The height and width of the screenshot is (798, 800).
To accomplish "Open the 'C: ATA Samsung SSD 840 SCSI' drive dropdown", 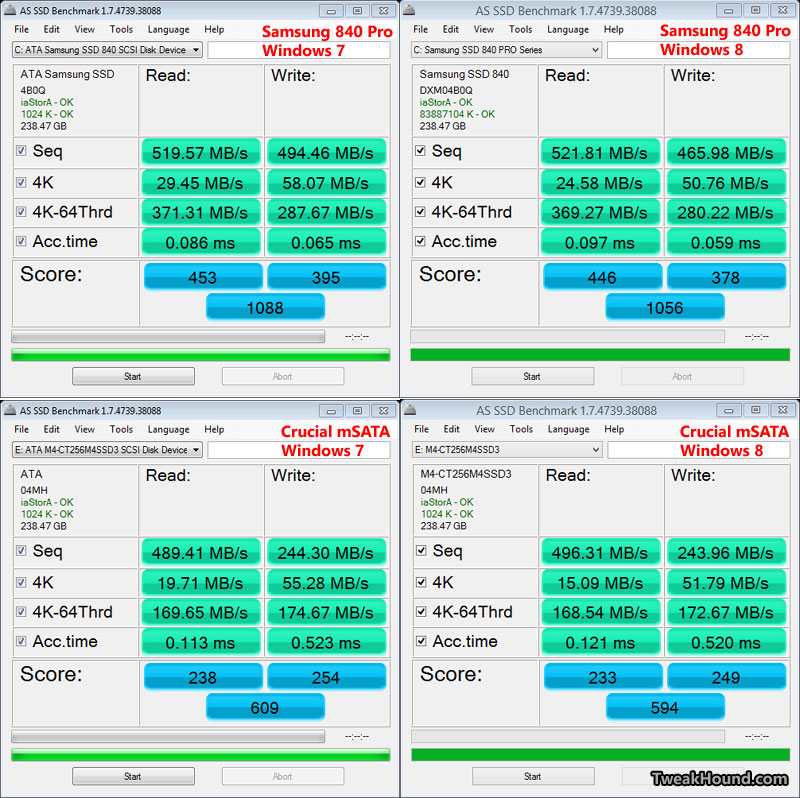I will pyautogui.click(x=107, y=50).
